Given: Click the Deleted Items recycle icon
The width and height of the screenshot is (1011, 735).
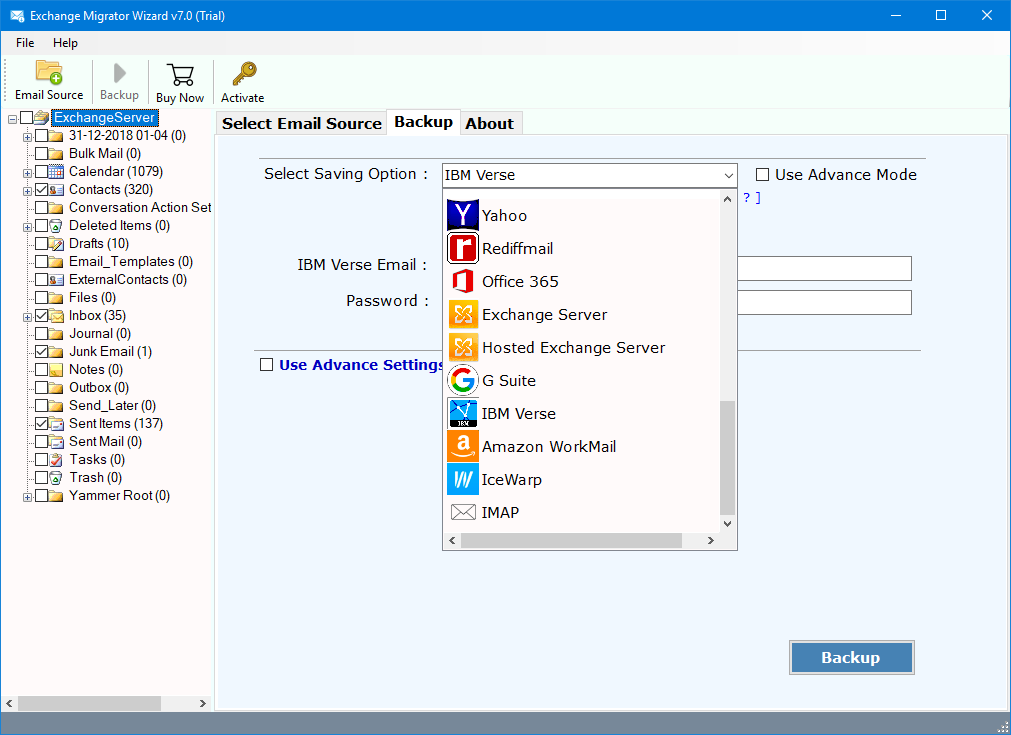Looking at the screenshot, I should pyautogui.click(x=56, y=226).
